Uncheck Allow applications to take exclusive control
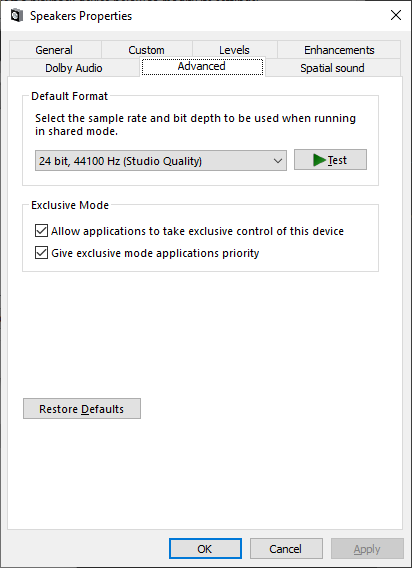Image resolution: width=412 pixels, height=568 pixels. (x=41, y=231)
